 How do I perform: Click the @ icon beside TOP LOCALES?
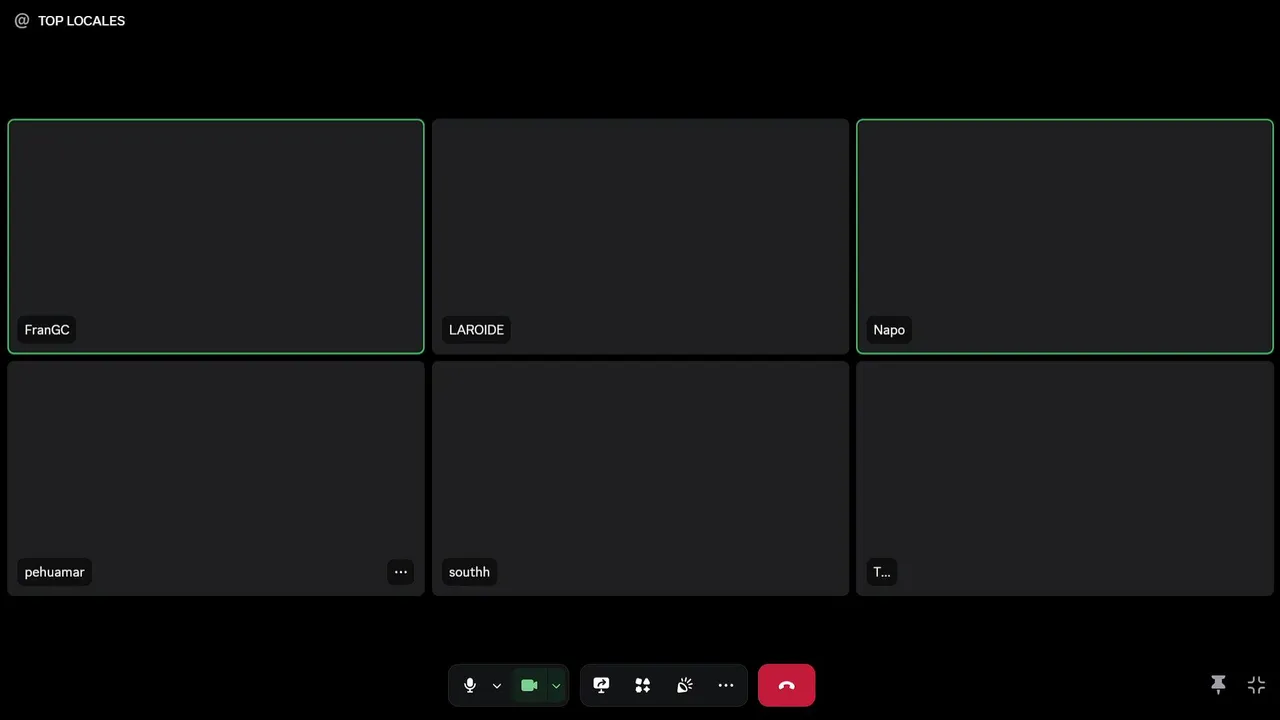point(22,21)
